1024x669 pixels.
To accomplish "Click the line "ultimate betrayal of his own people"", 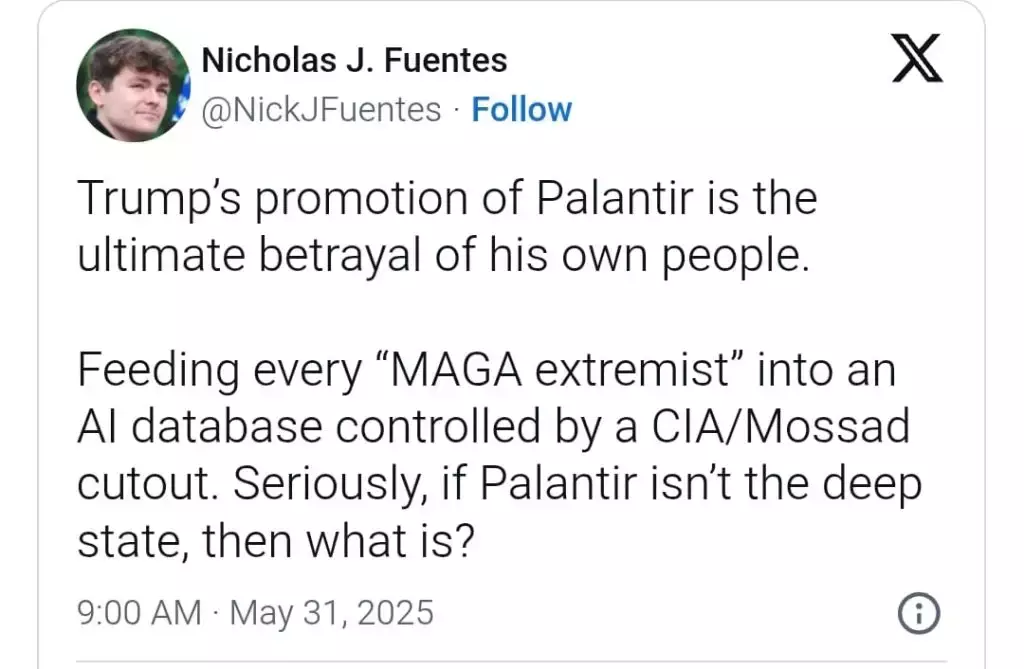I will point(441,256).
